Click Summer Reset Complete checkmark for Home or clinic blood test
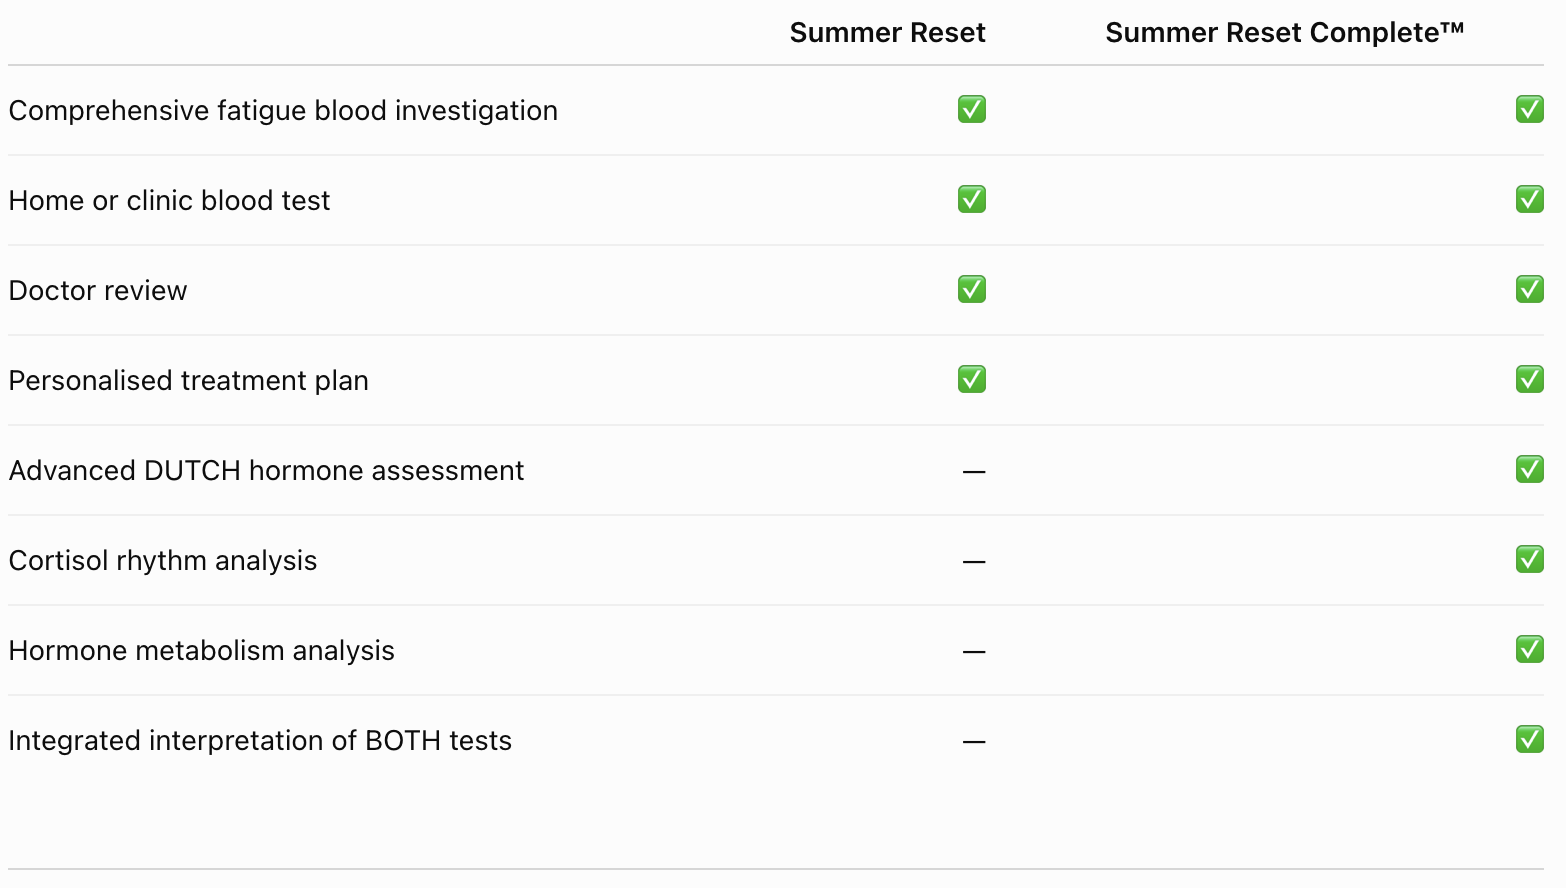1566x888 pixels. tap(1530, 199)
